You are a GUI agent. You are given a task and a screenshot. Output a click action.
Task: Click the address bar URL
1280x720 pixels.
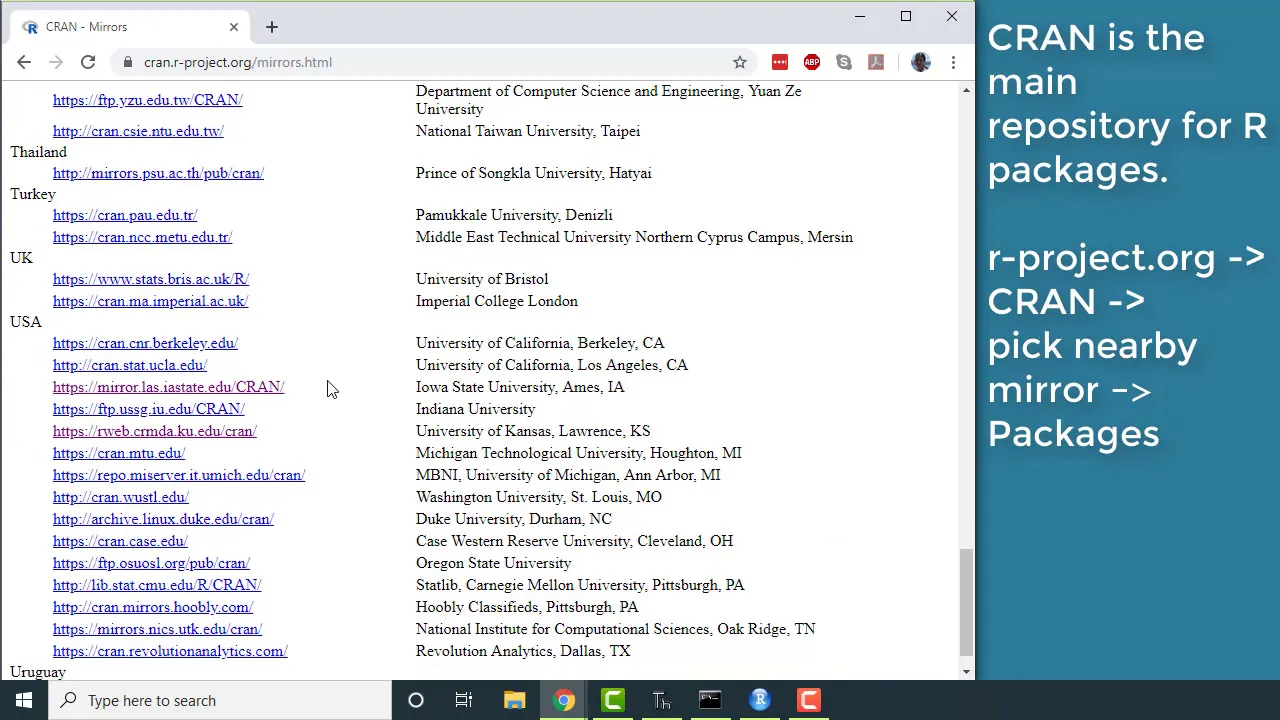[238, 62]
